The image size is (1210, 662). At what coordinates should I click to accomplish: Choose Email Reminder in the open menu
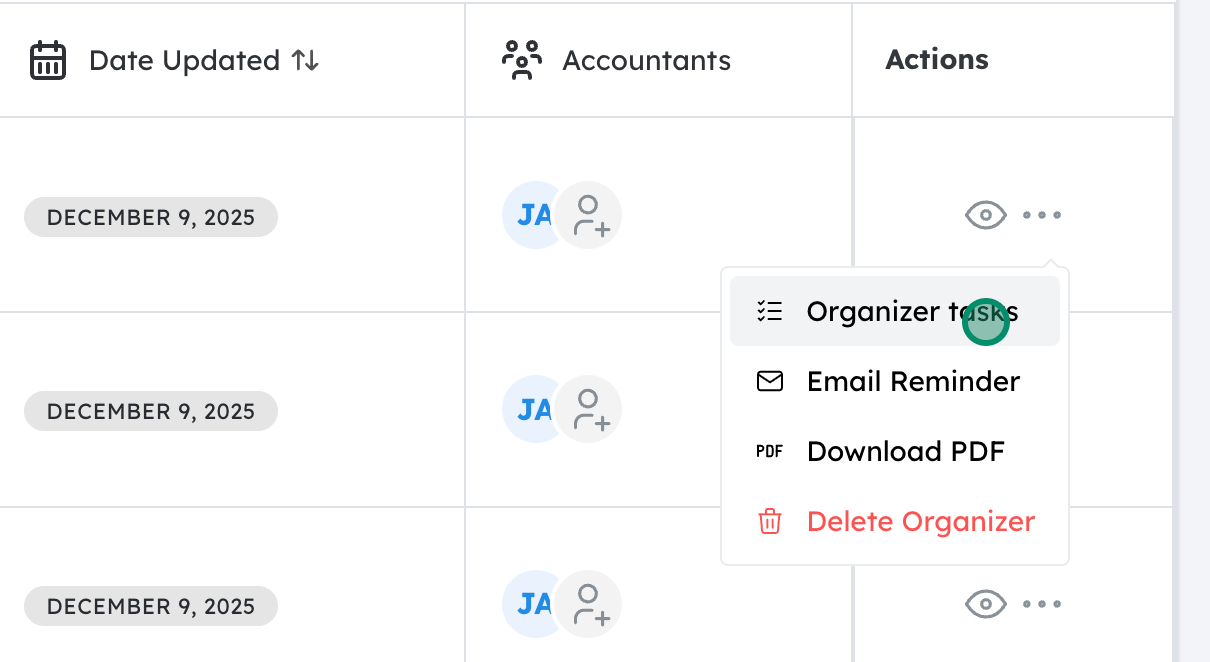pos(913,381)
